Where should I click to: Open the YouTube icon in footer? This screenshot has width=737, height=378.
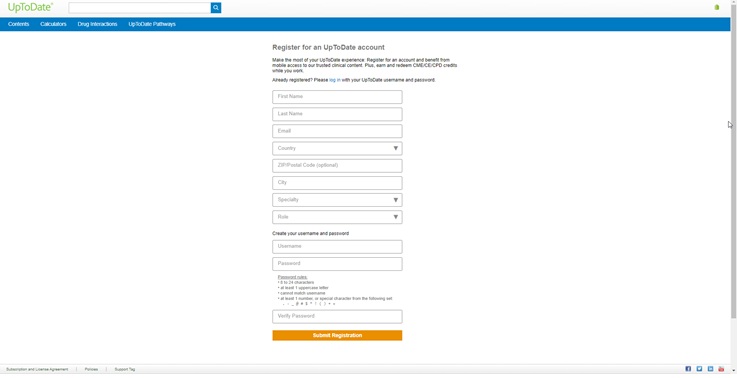coord(721,369)
